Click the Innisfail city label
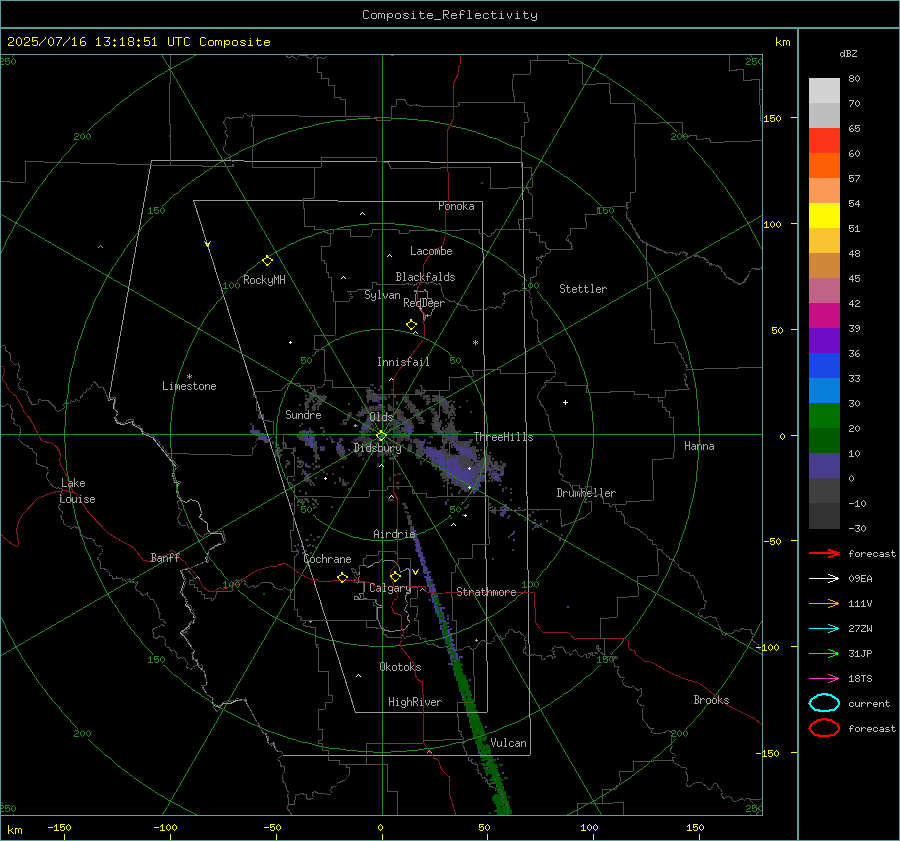This screenshot has width=900, height=841. 403,362
